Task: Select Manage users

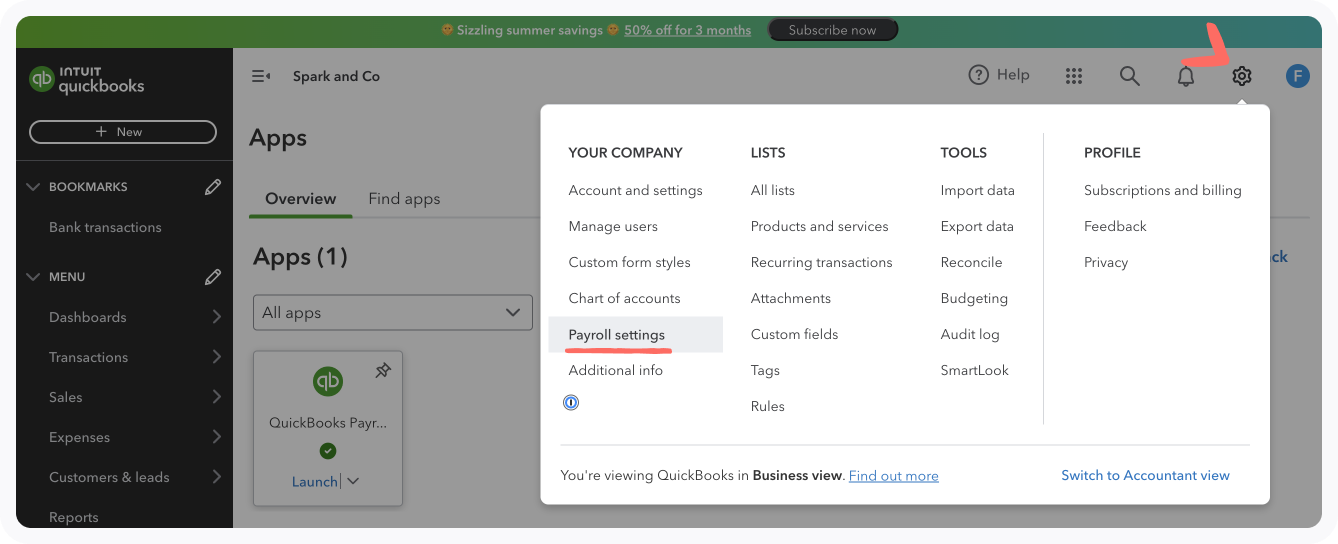Action: 613,226
